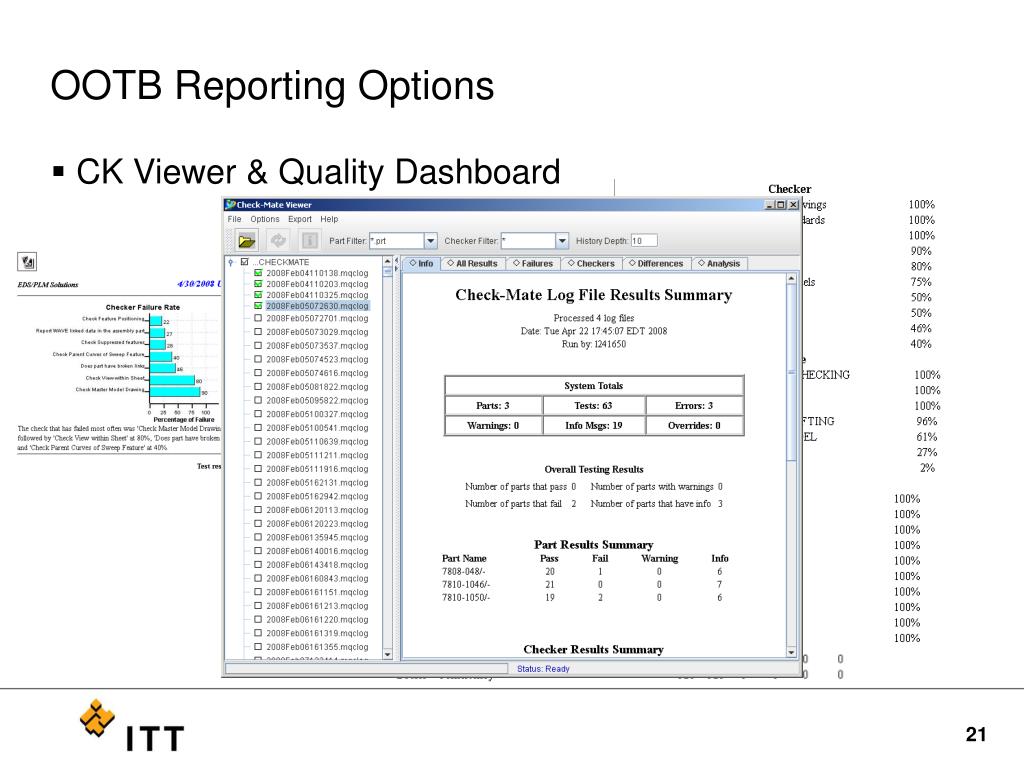Check the 2008Feb05072701.mqclog box
The width and height of the screenshot is (1024, 768).
258,318
